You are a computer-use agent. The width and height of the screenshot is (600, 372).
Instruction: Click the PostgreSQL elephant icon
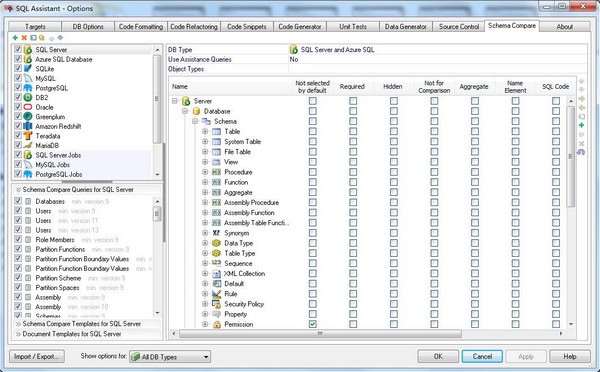click(x=28, y=88)
